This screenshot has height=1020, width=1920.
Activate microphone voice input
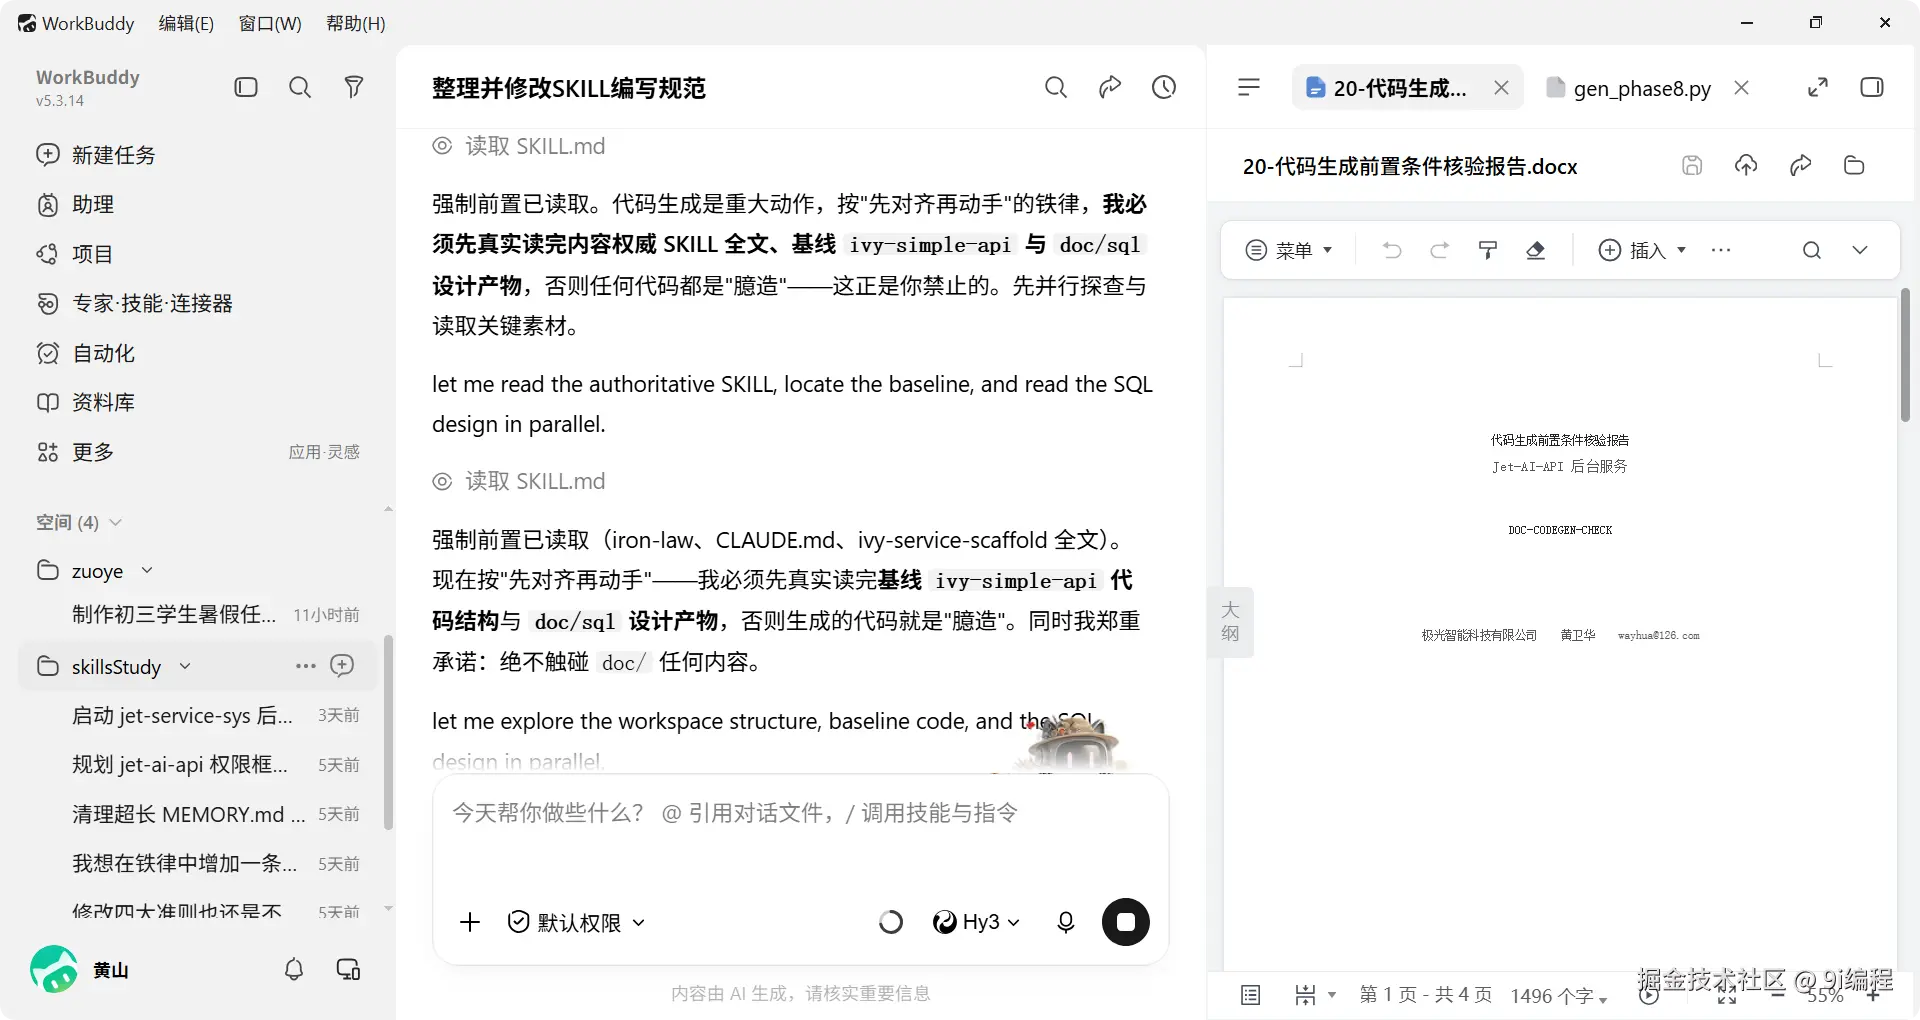(1066, 922)
